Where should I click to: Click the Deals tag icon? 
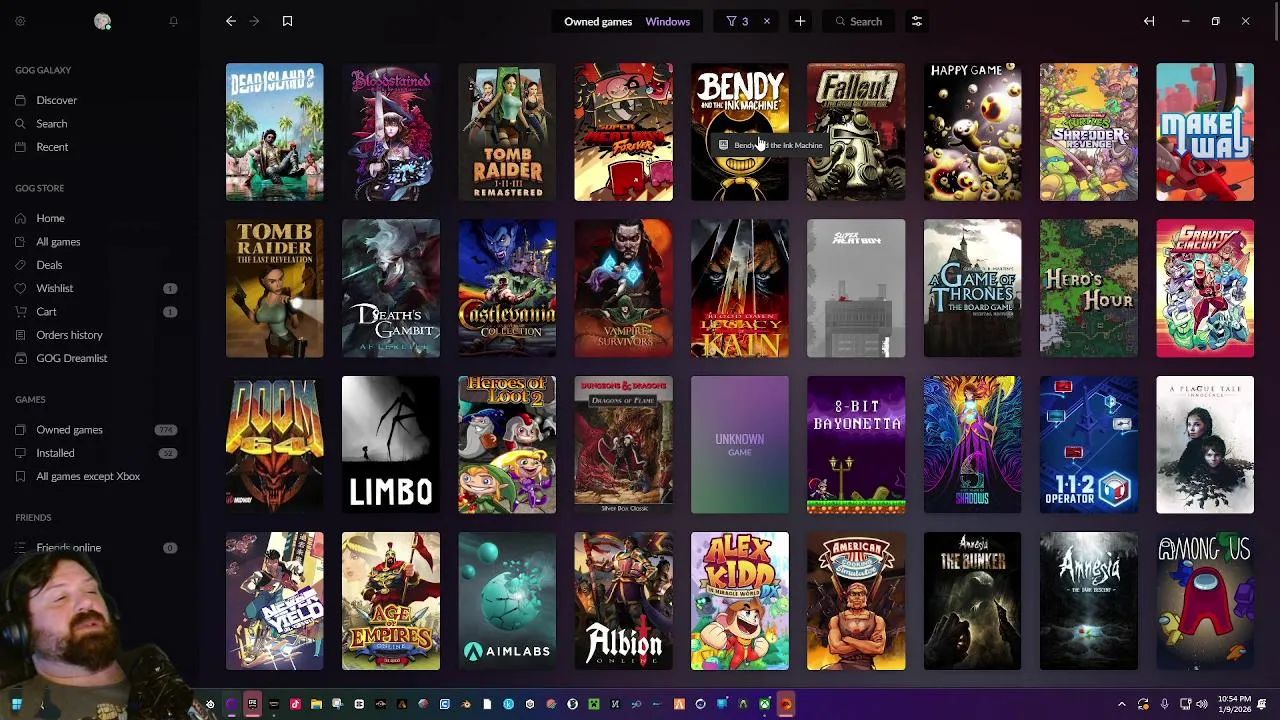coord(20,265)
